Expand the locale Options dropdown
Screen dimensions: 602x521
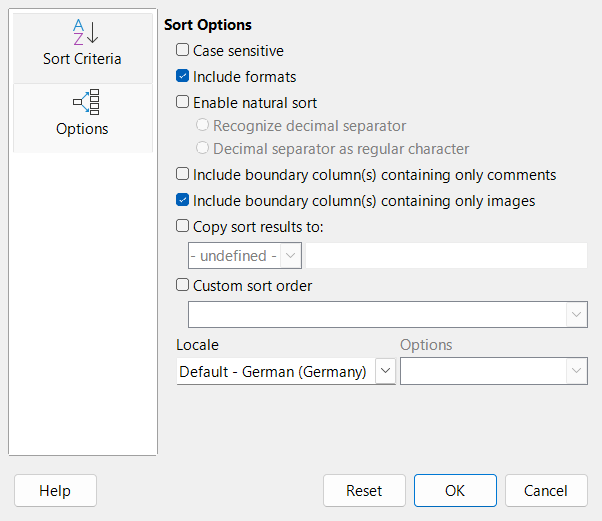576,372
